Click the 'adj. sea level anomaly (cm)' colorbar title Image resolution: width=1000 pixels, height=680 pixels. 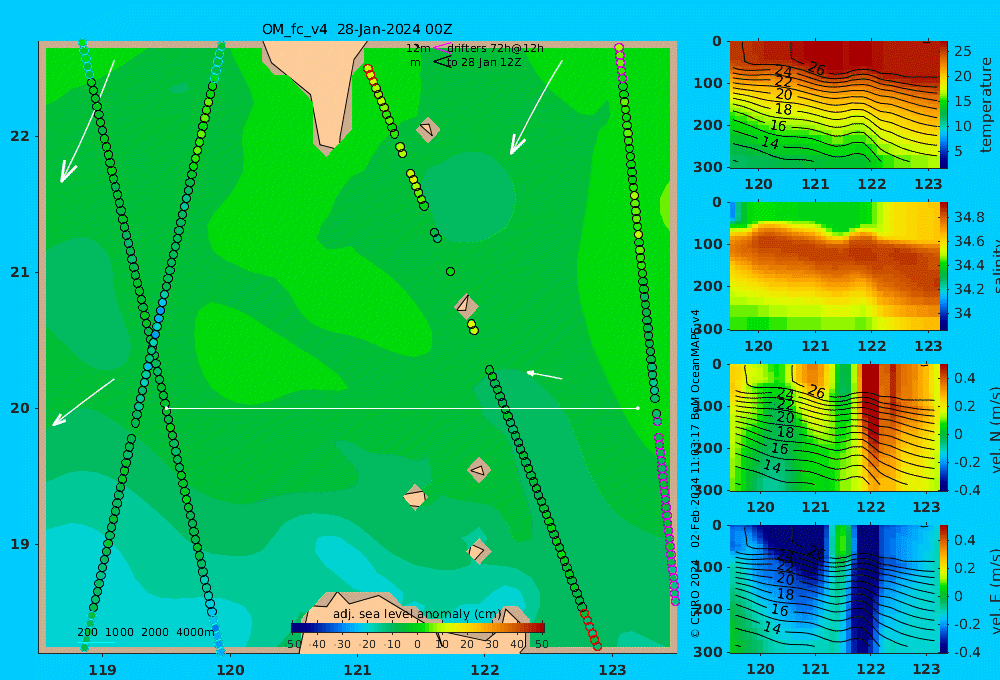coord(418,614)
